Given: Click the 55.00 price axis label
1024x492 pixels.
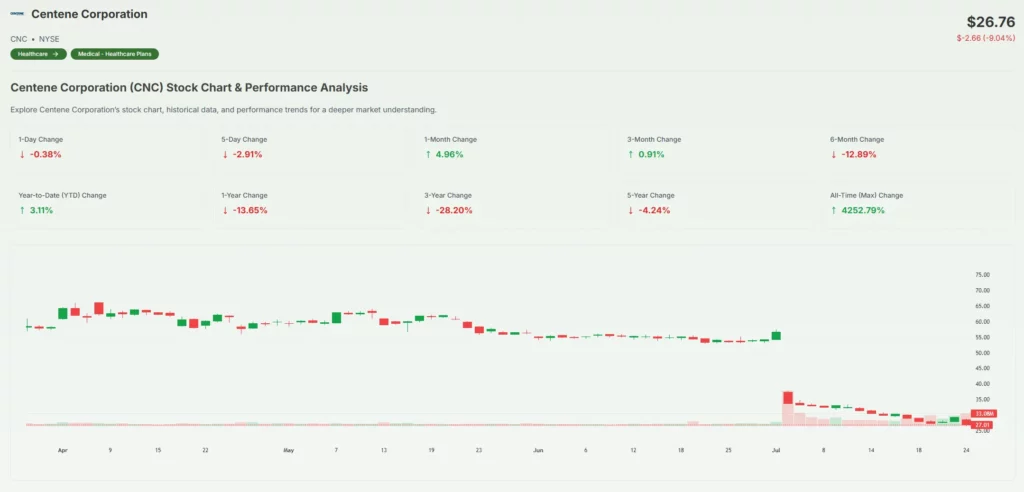Looking at the screenshot, I should click(x=981, y=337).
